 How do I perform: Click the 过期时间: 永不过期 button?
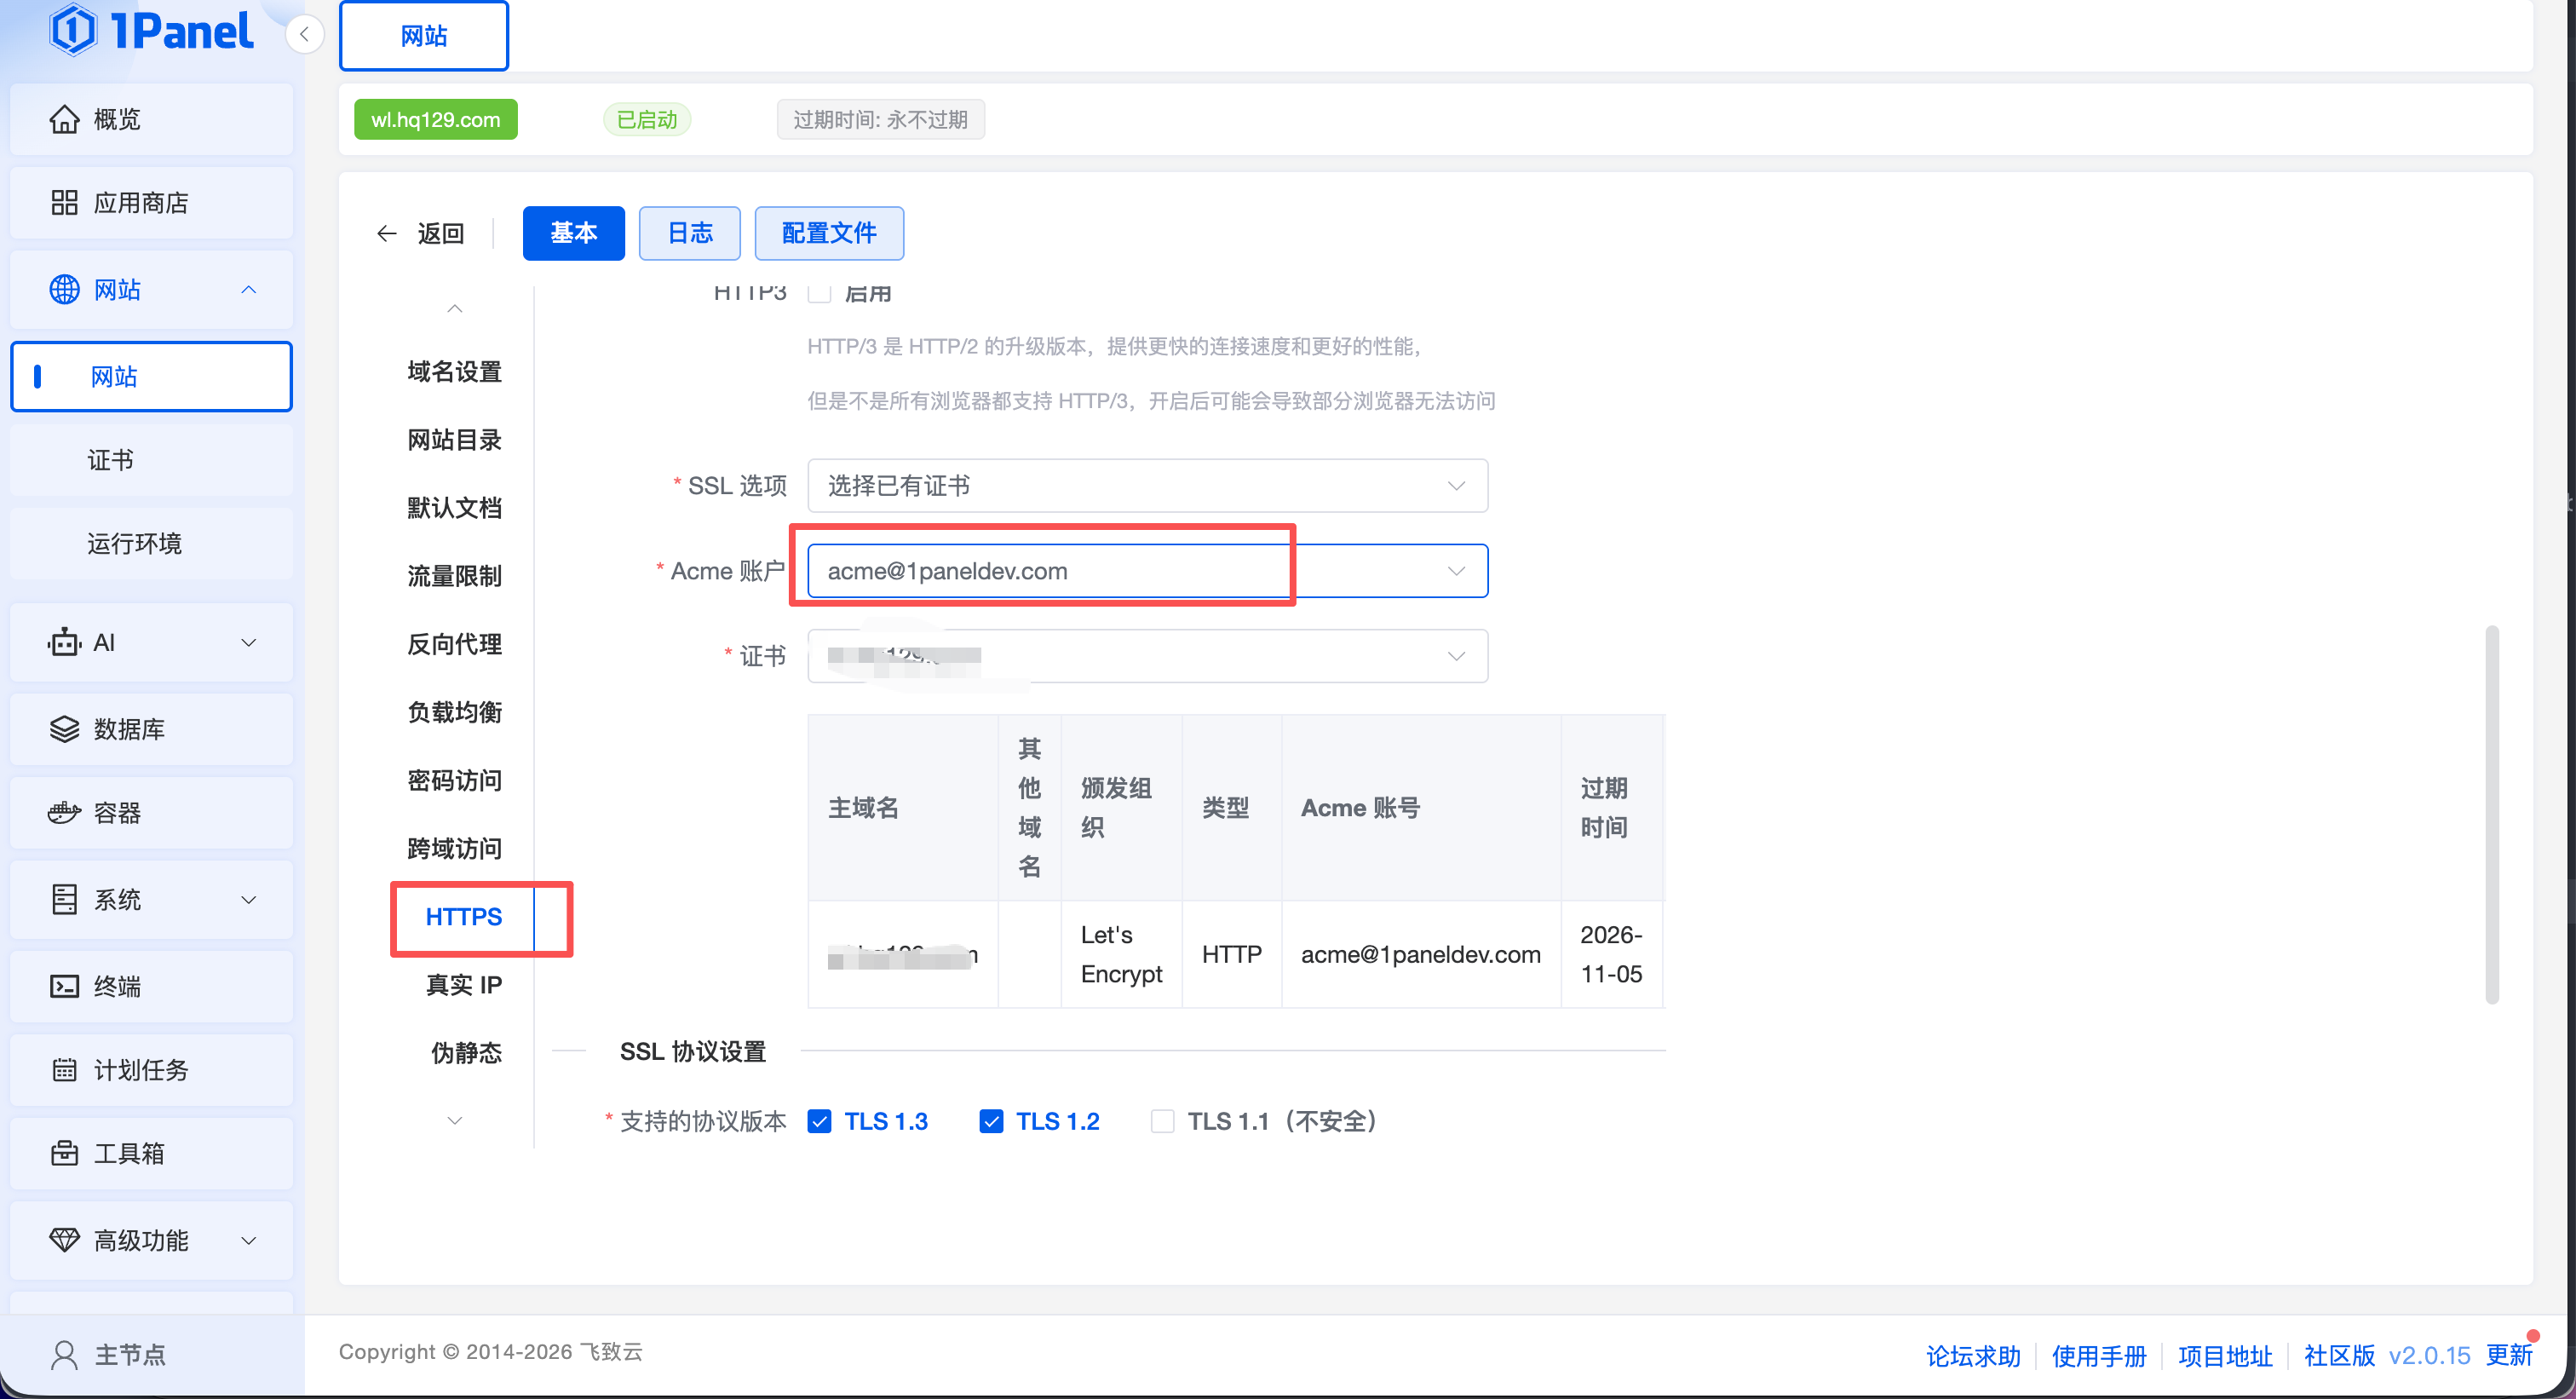click(881, 120)
